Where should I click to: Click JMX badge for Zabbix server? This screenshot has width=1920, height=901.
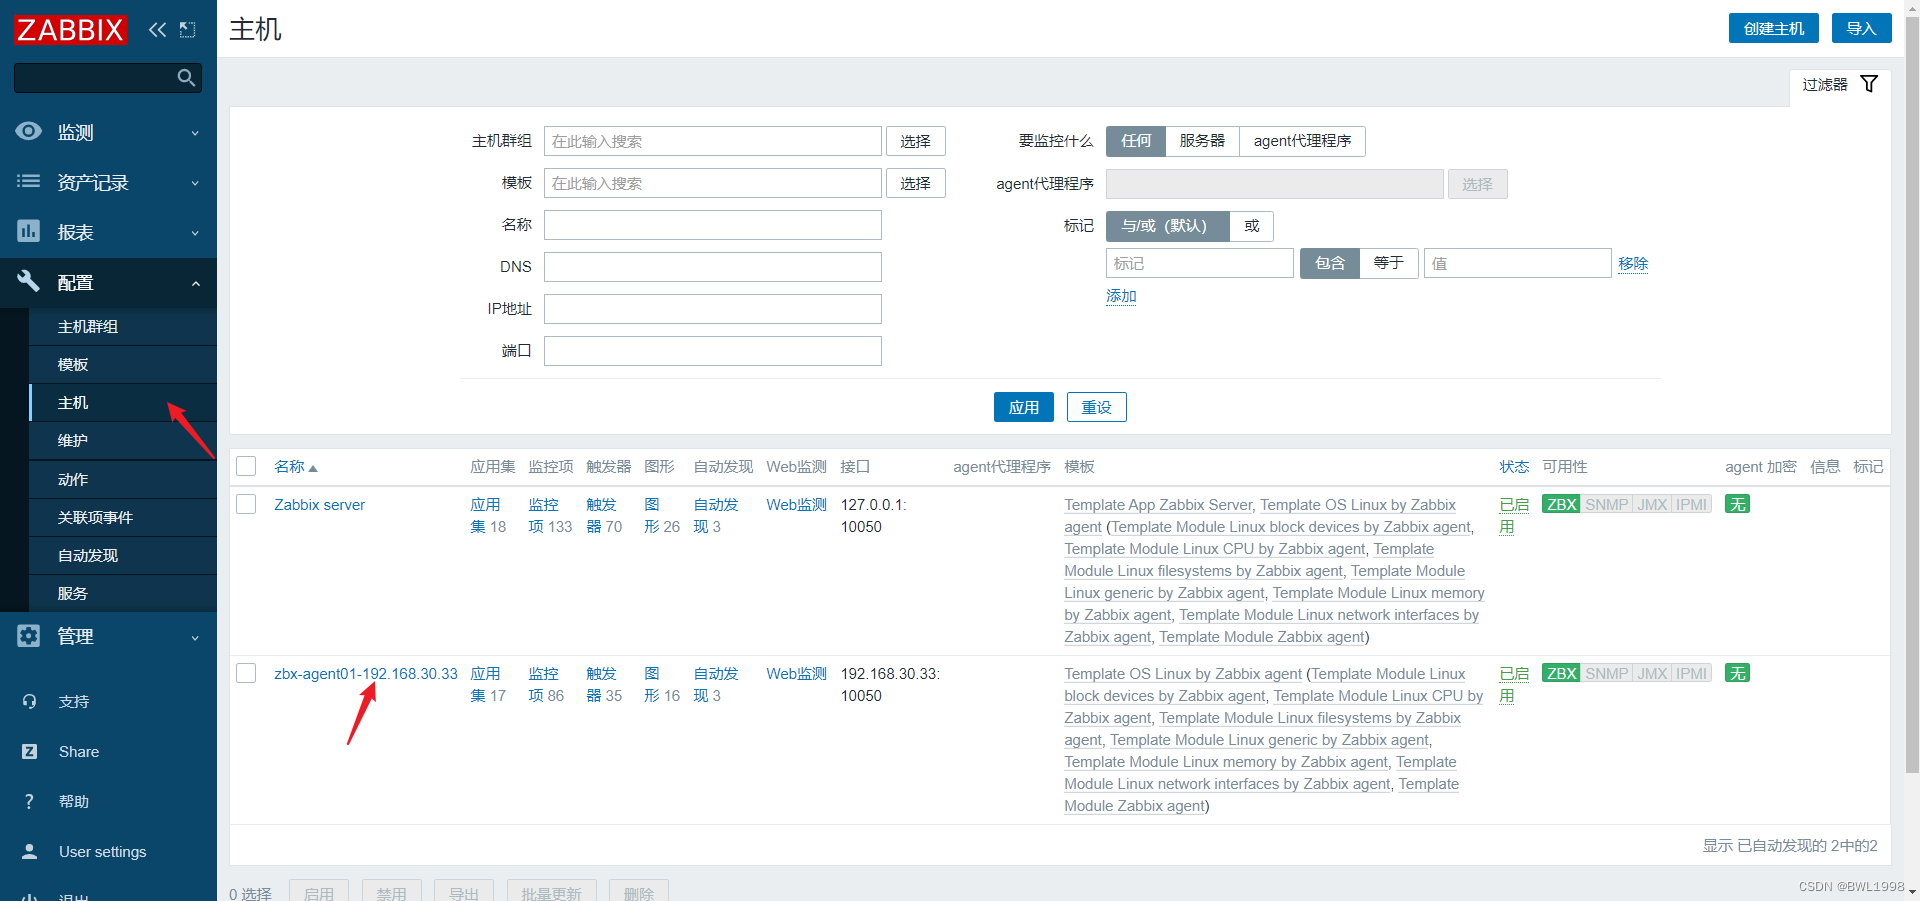pyautogui.click(x=1652, y=504)
